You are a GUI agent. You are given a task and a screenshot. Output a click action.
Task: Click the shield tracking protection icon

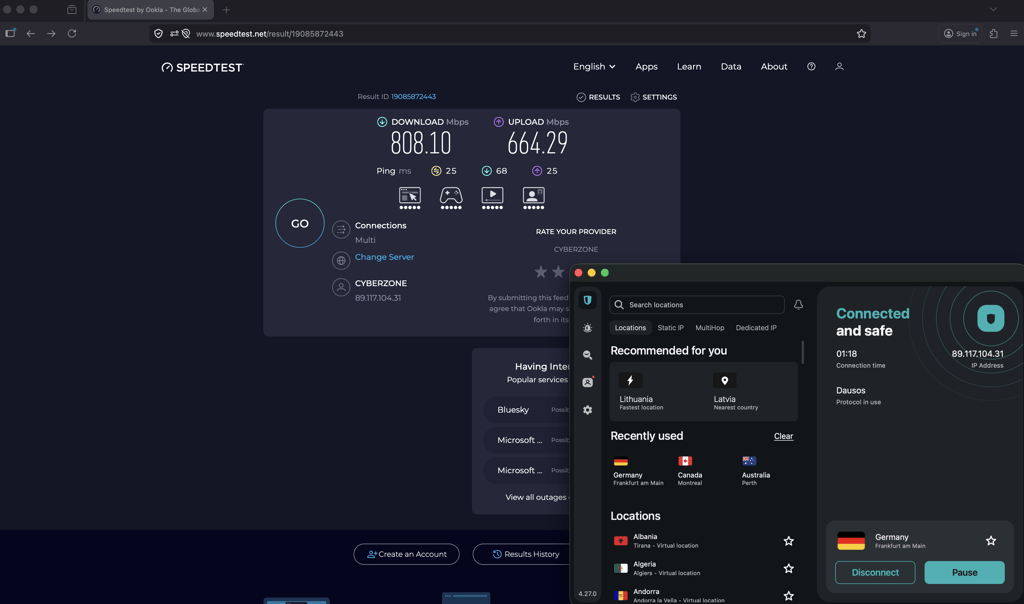click(158, 33)
